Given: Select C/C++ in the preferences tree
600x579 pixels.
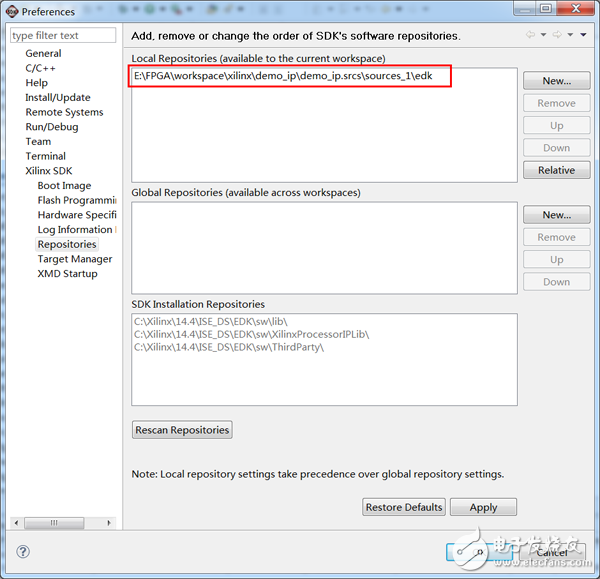Looking at the screenshot, I should tap(40, 68).
